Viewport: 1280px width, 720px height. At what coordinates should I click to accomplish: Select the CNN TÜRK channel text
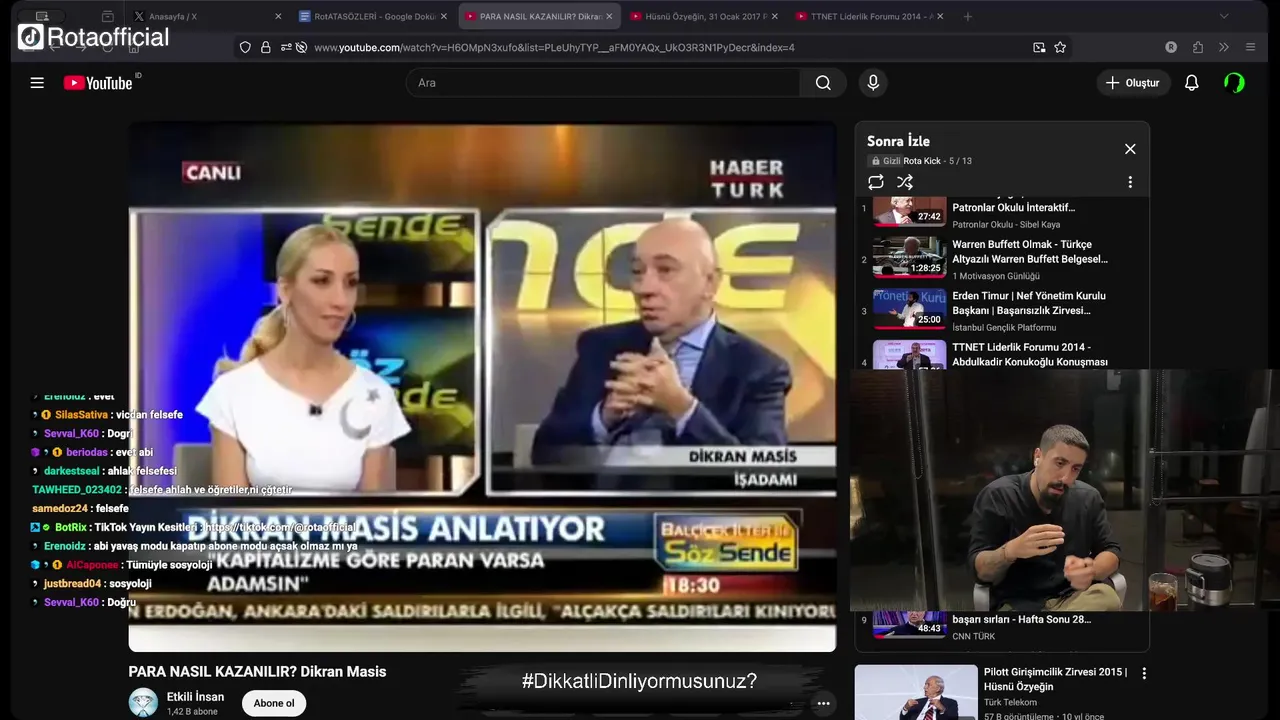click(974, 637)
